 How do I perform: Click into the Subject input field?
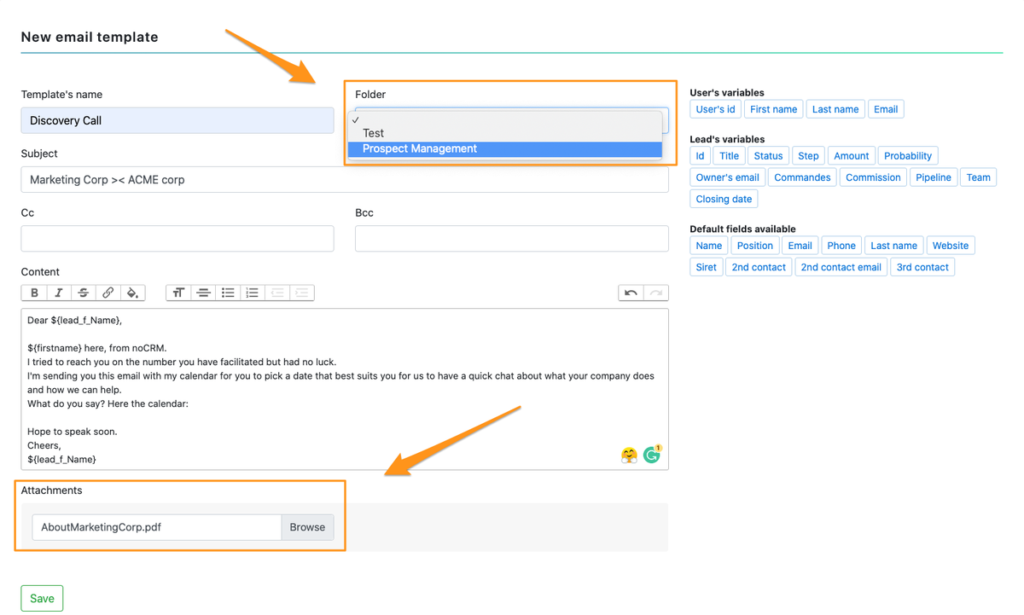[344, 180]
